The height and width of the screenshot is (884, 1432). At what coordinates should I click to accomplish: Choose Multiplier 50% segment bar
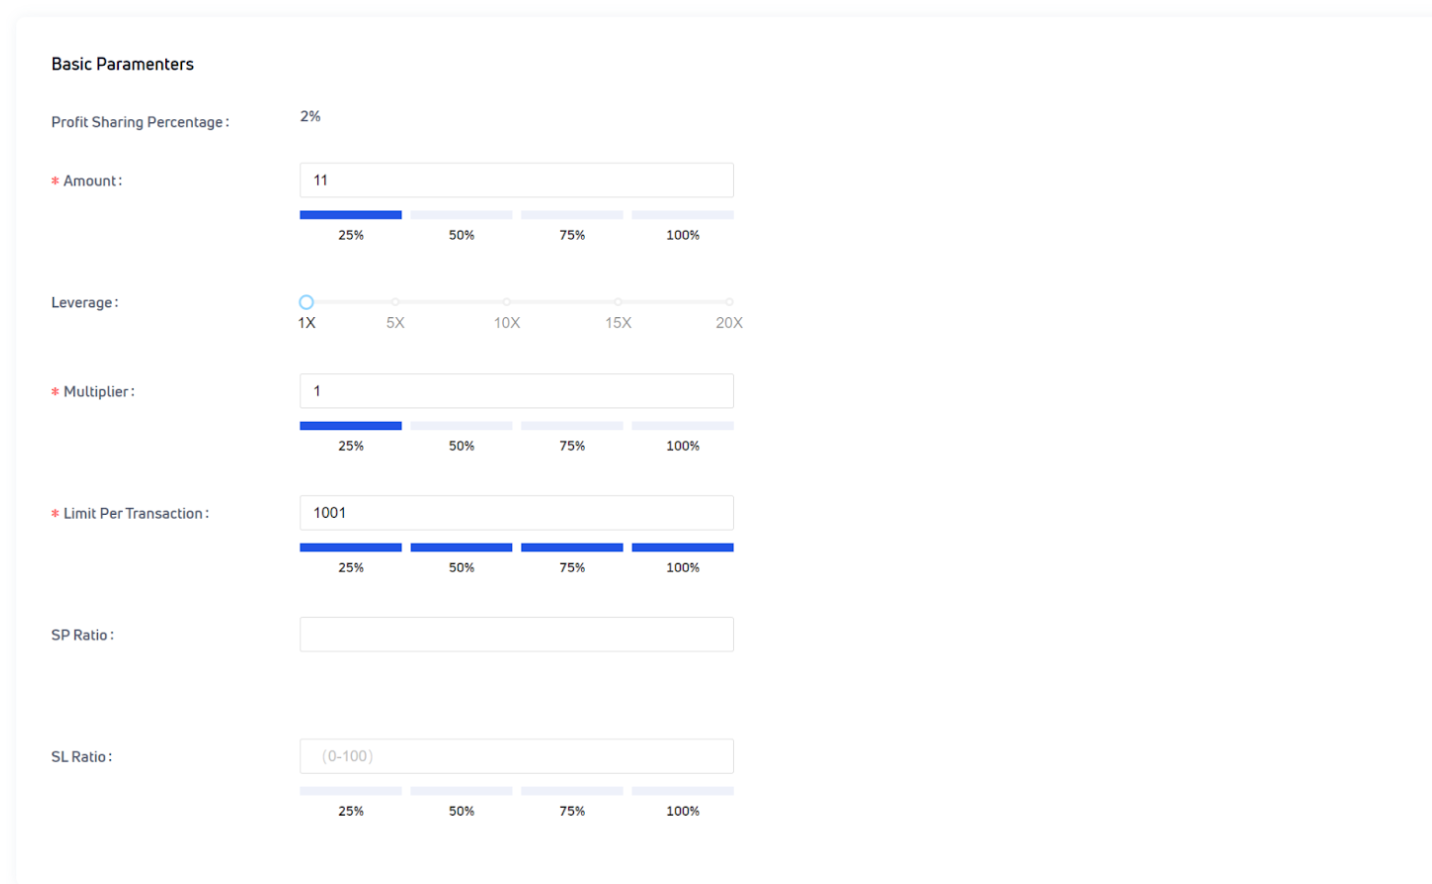(461, 426)
